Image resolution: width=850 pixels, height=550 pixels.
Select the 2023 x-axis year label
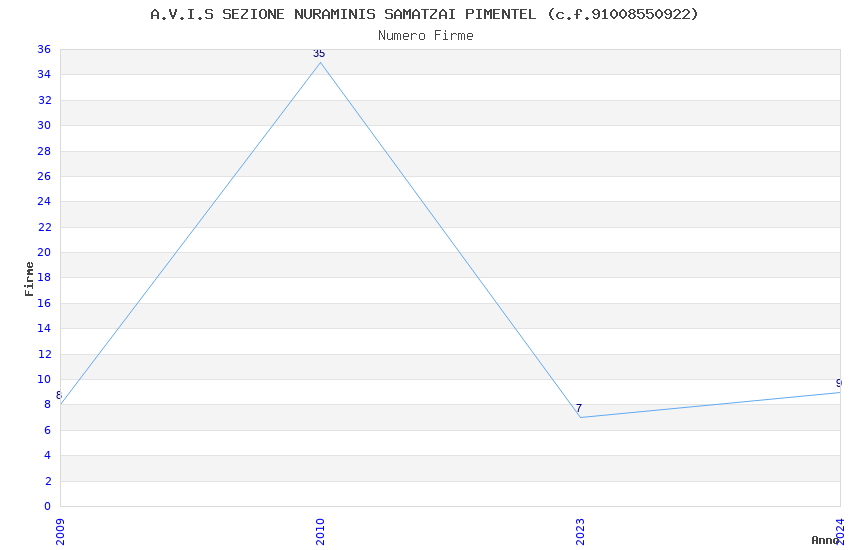tap(580, 532)
